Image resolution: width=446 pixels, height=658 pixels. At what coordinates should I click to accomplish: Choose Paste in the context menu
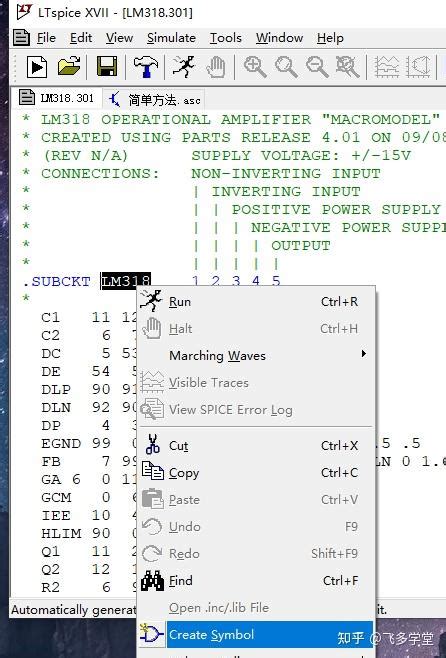point(255,499)
